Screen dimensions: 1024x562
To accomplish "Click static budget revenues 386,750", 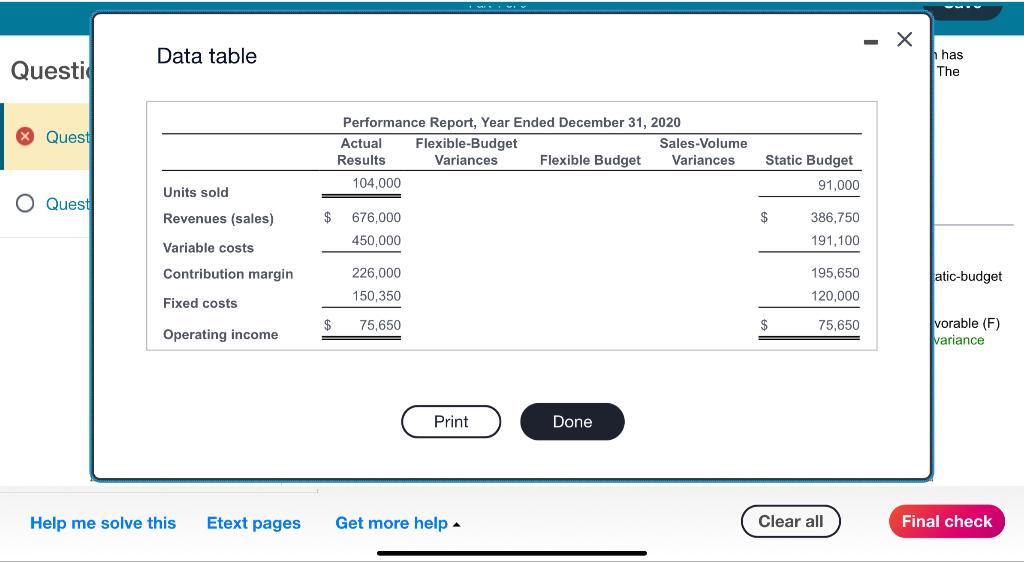I will click(835, 217).
